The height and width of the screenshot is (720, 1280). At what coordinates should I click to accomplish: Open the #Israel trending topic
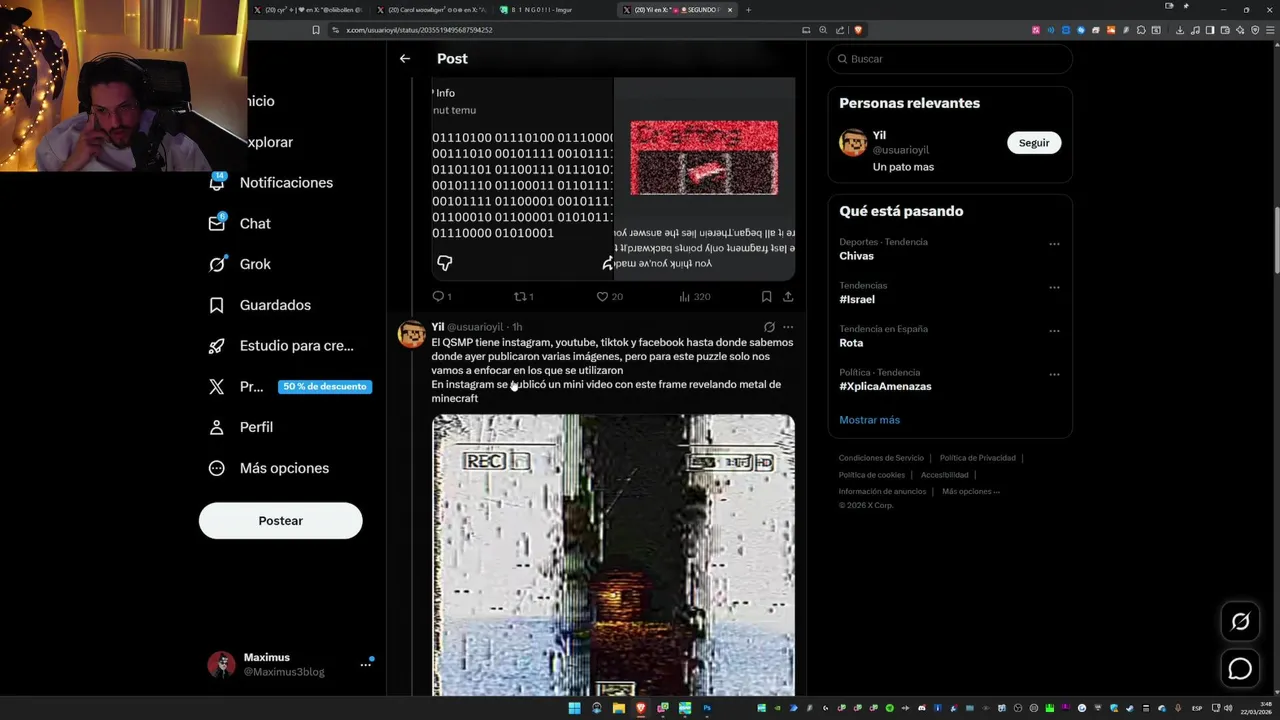pos(857,299)
